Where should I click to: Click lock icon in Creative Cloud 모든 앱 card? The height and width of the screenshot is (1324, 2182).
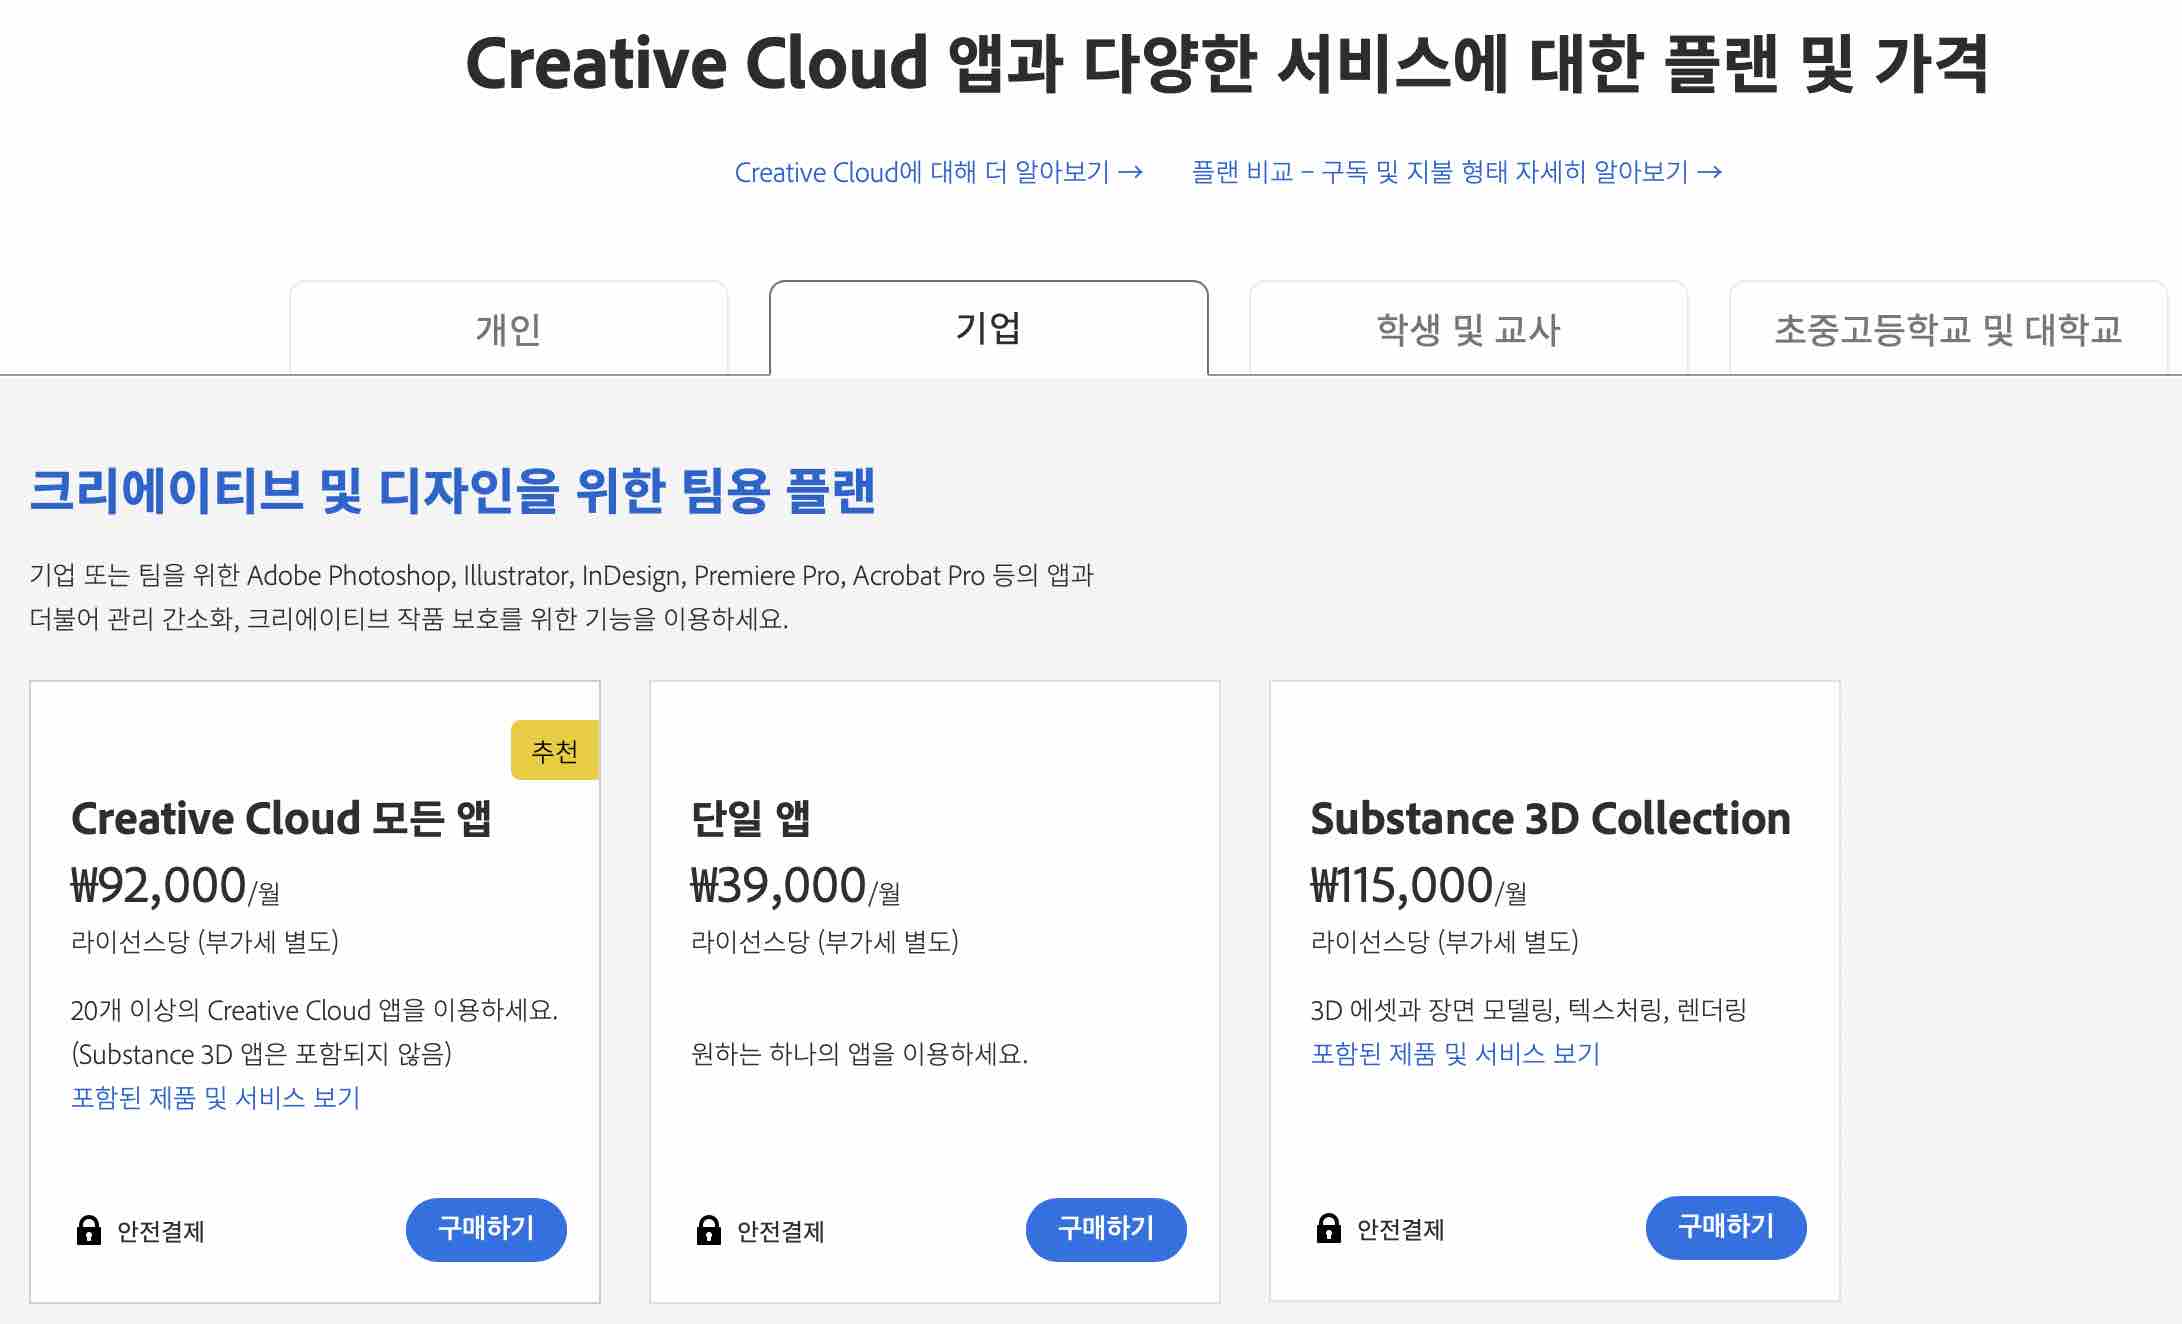[89, 1230]
